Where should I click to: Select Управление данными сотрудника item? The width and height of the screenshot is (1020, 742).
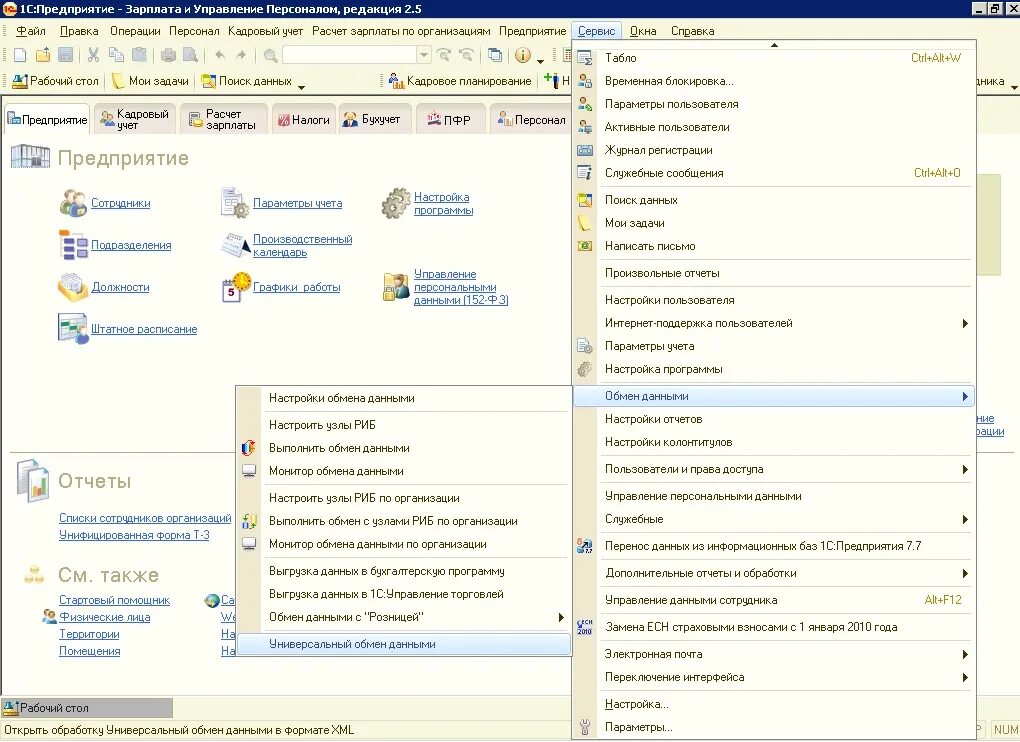[774, 600]
